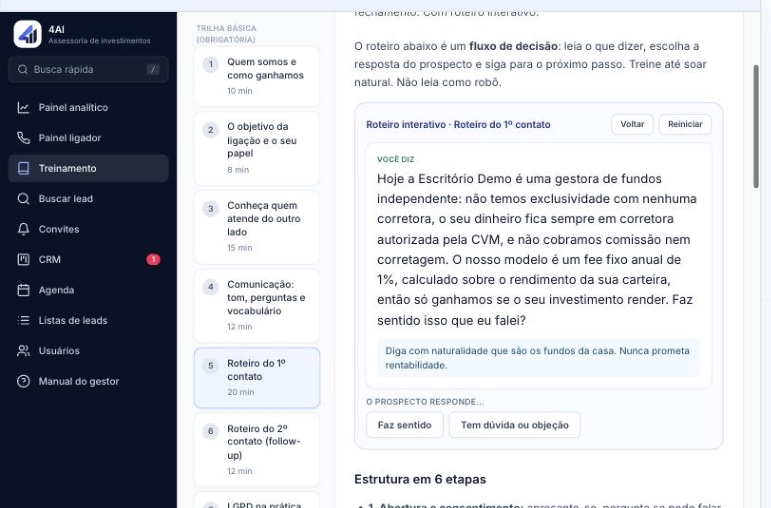Open Listas de leads section
Image resolution: width=771 pixels, height=508 pixels.
pyautogui.click(x=89, y=320)
